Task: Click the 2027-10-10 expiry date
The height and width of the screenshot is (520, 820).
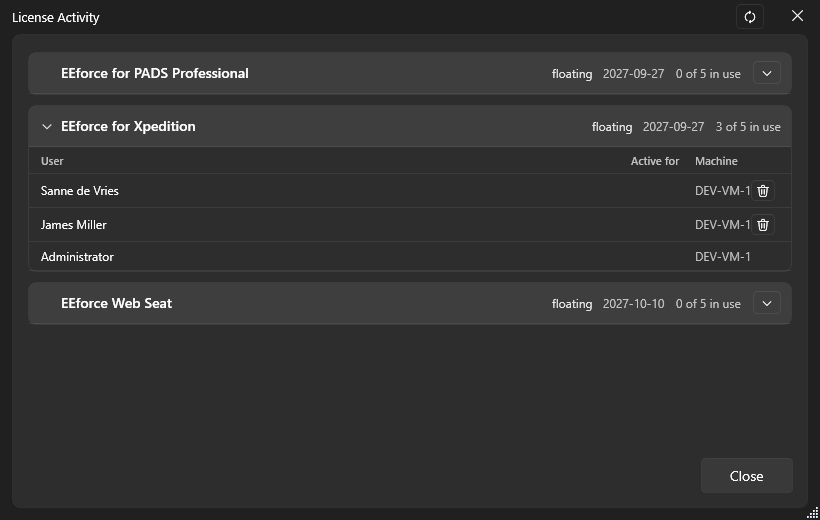Action: (x=633, y=304)
